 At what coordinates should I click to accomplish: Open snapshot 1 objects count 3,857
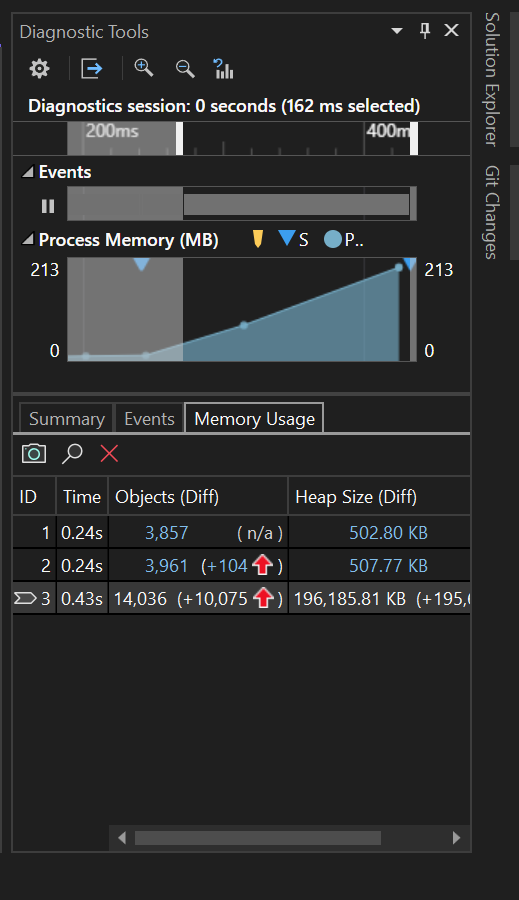pos(166,533)
